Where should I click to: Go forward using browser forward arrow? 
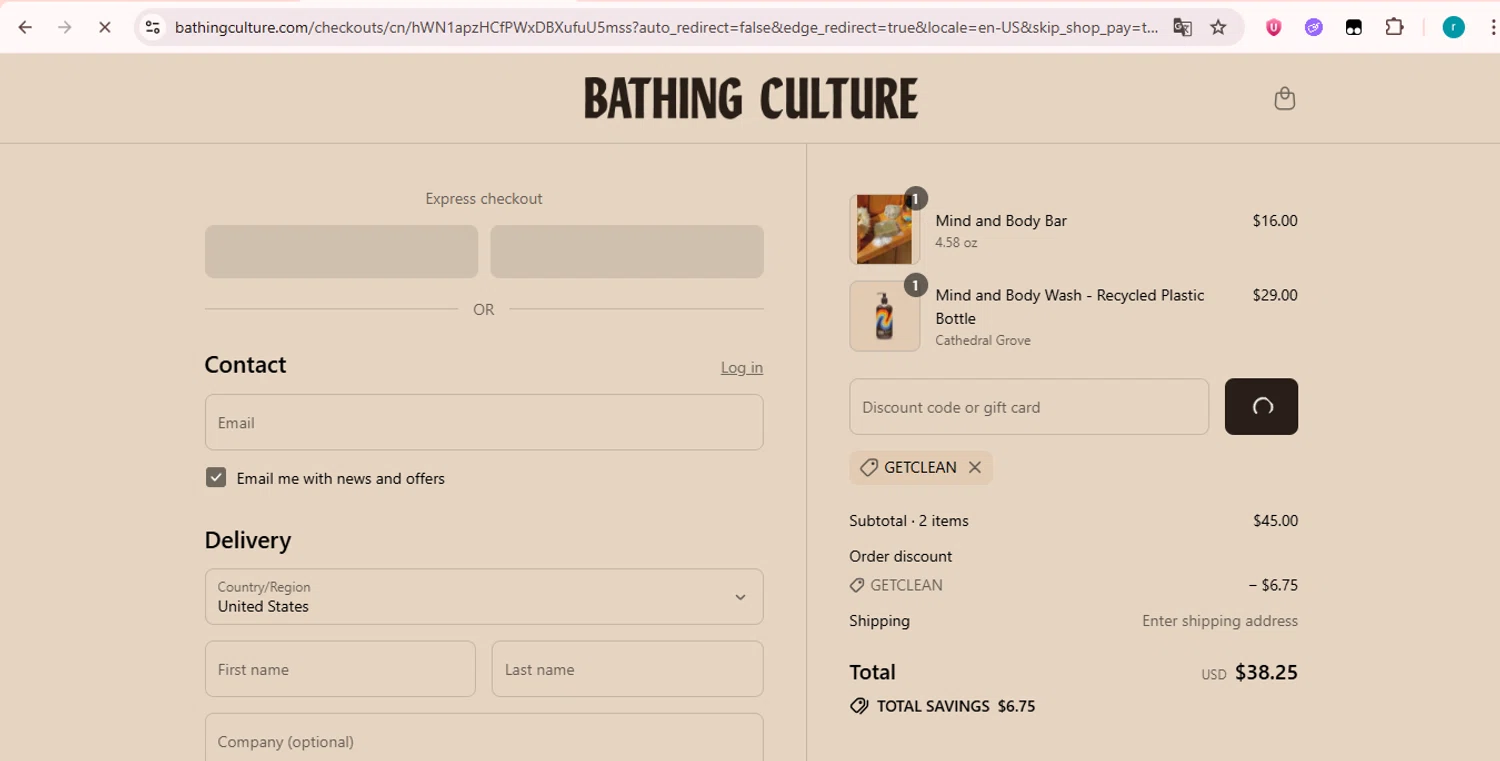(x=65, y=27)
